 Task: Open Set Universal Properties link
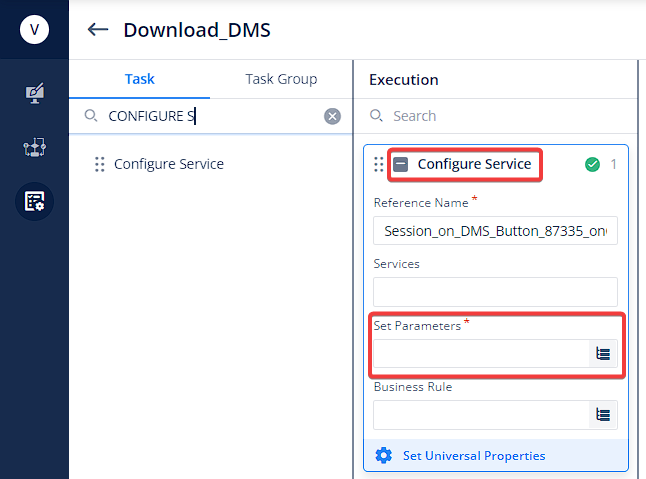coord(474,456)
